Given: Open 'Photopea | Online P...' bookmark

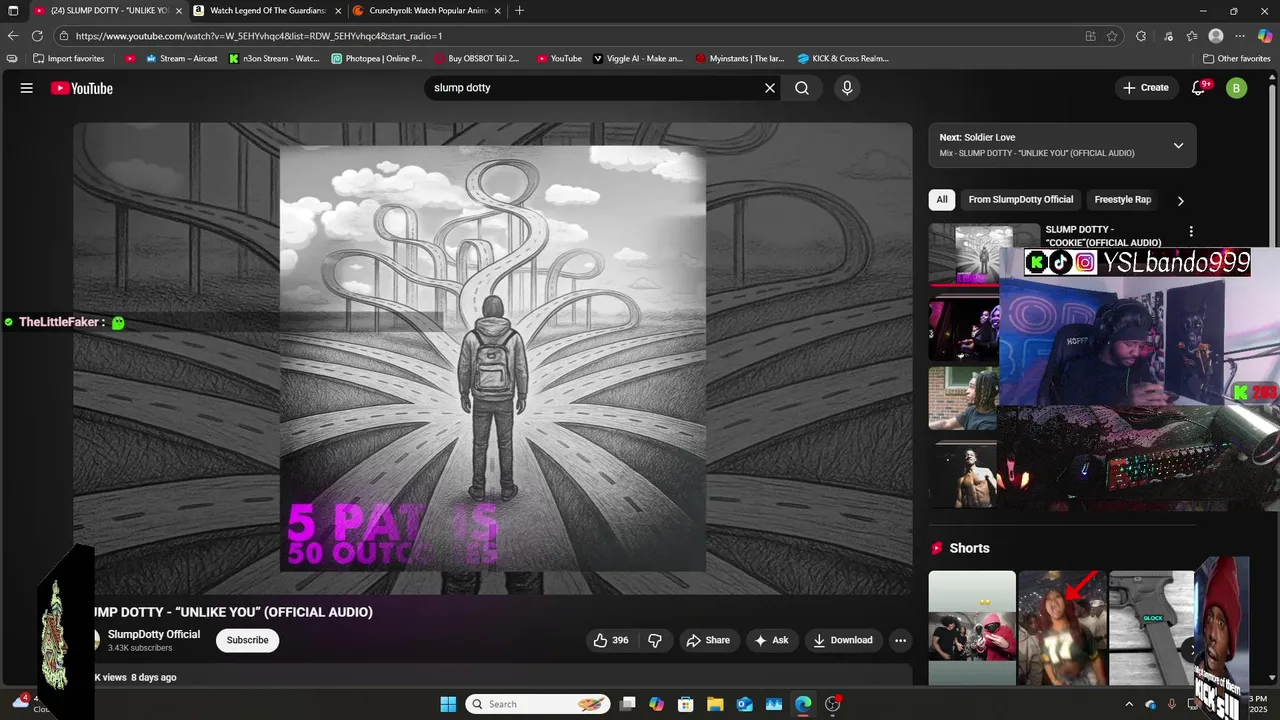Looking at the screenshot, I should (377, 59).
